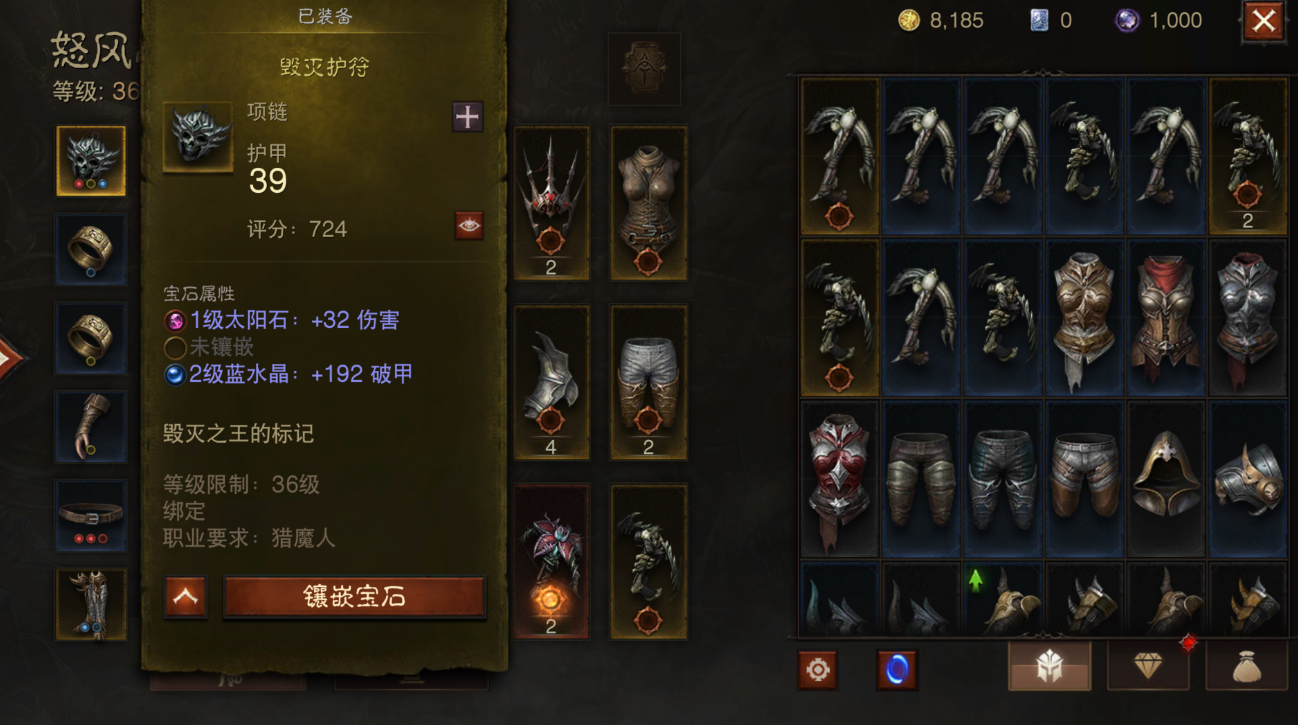Click the 镶嵌宝石 button

[x=354, y=597]
